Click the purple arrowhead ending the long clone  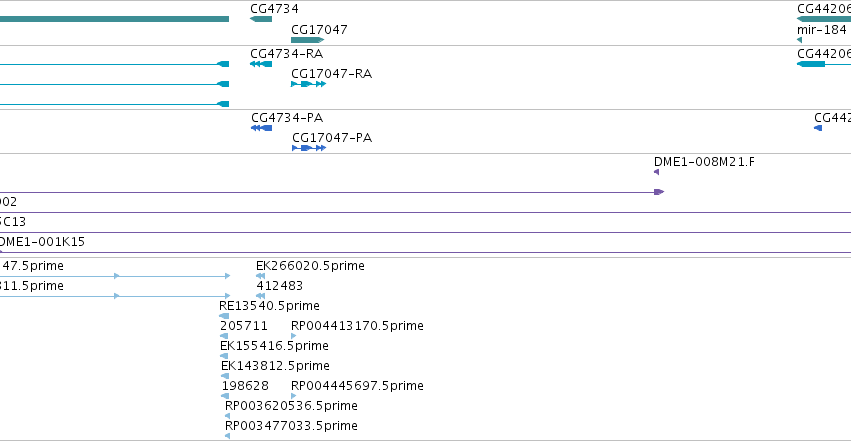click(658, 192)
